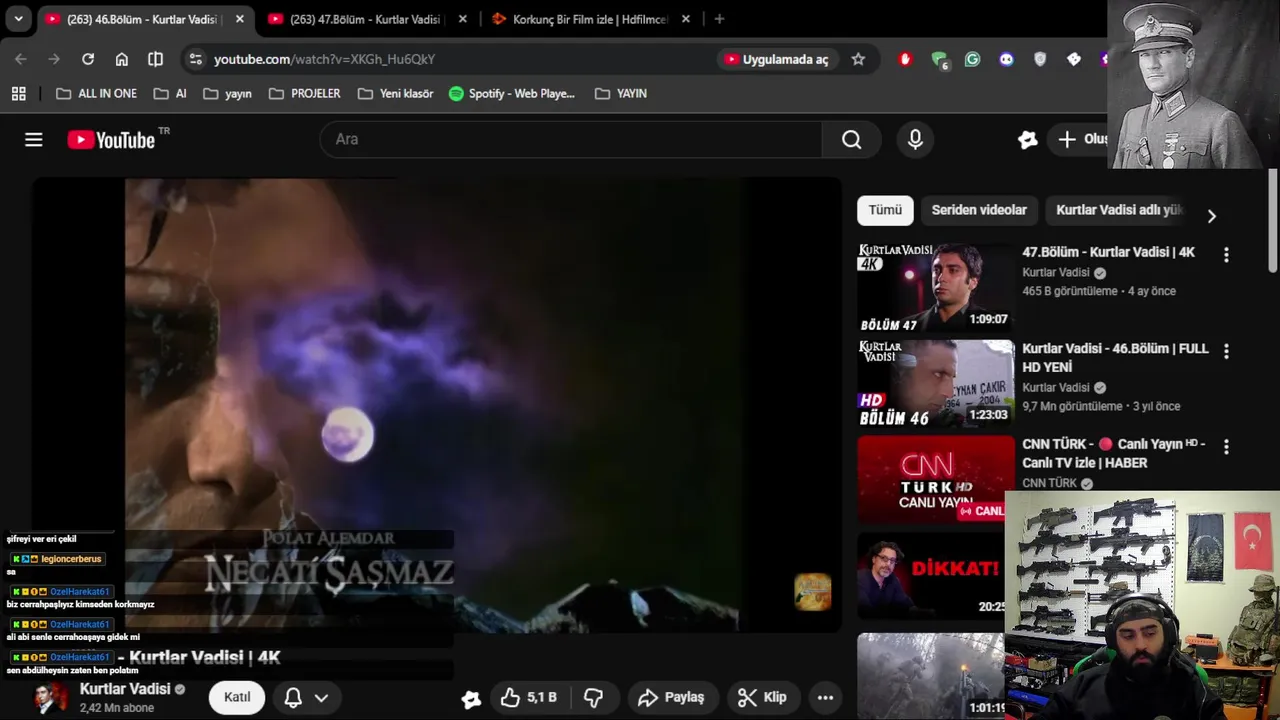Open the Spotify - Web Player bookmark

(512, 93)
